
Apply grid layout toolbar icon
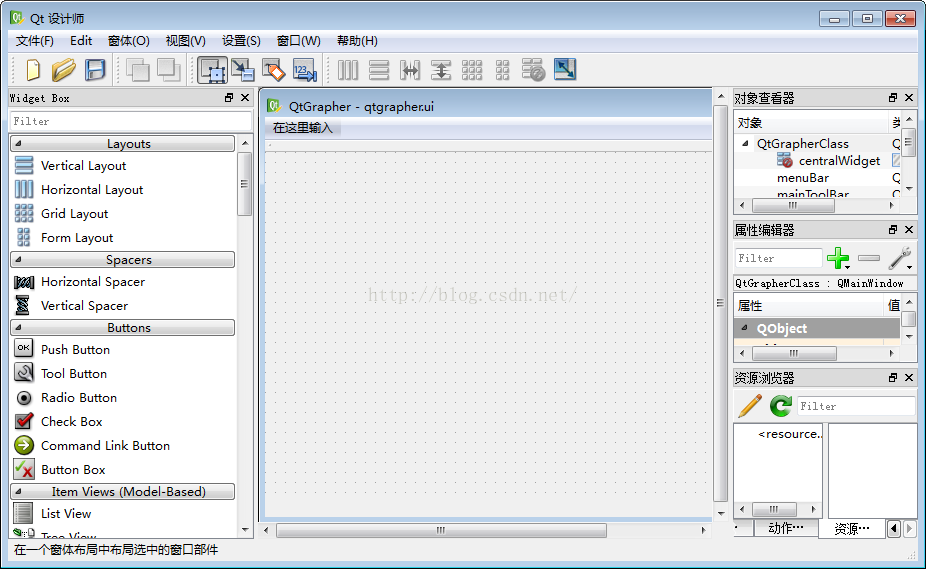472,70
